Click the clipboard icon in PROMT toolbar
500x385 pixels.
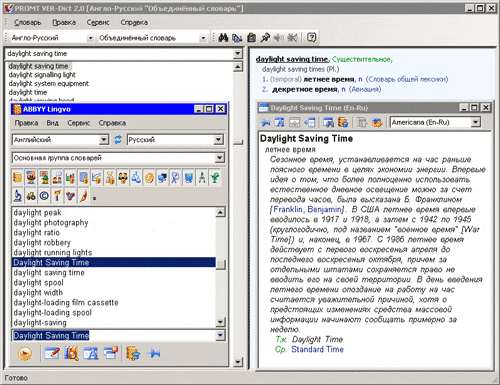(252, 37)
